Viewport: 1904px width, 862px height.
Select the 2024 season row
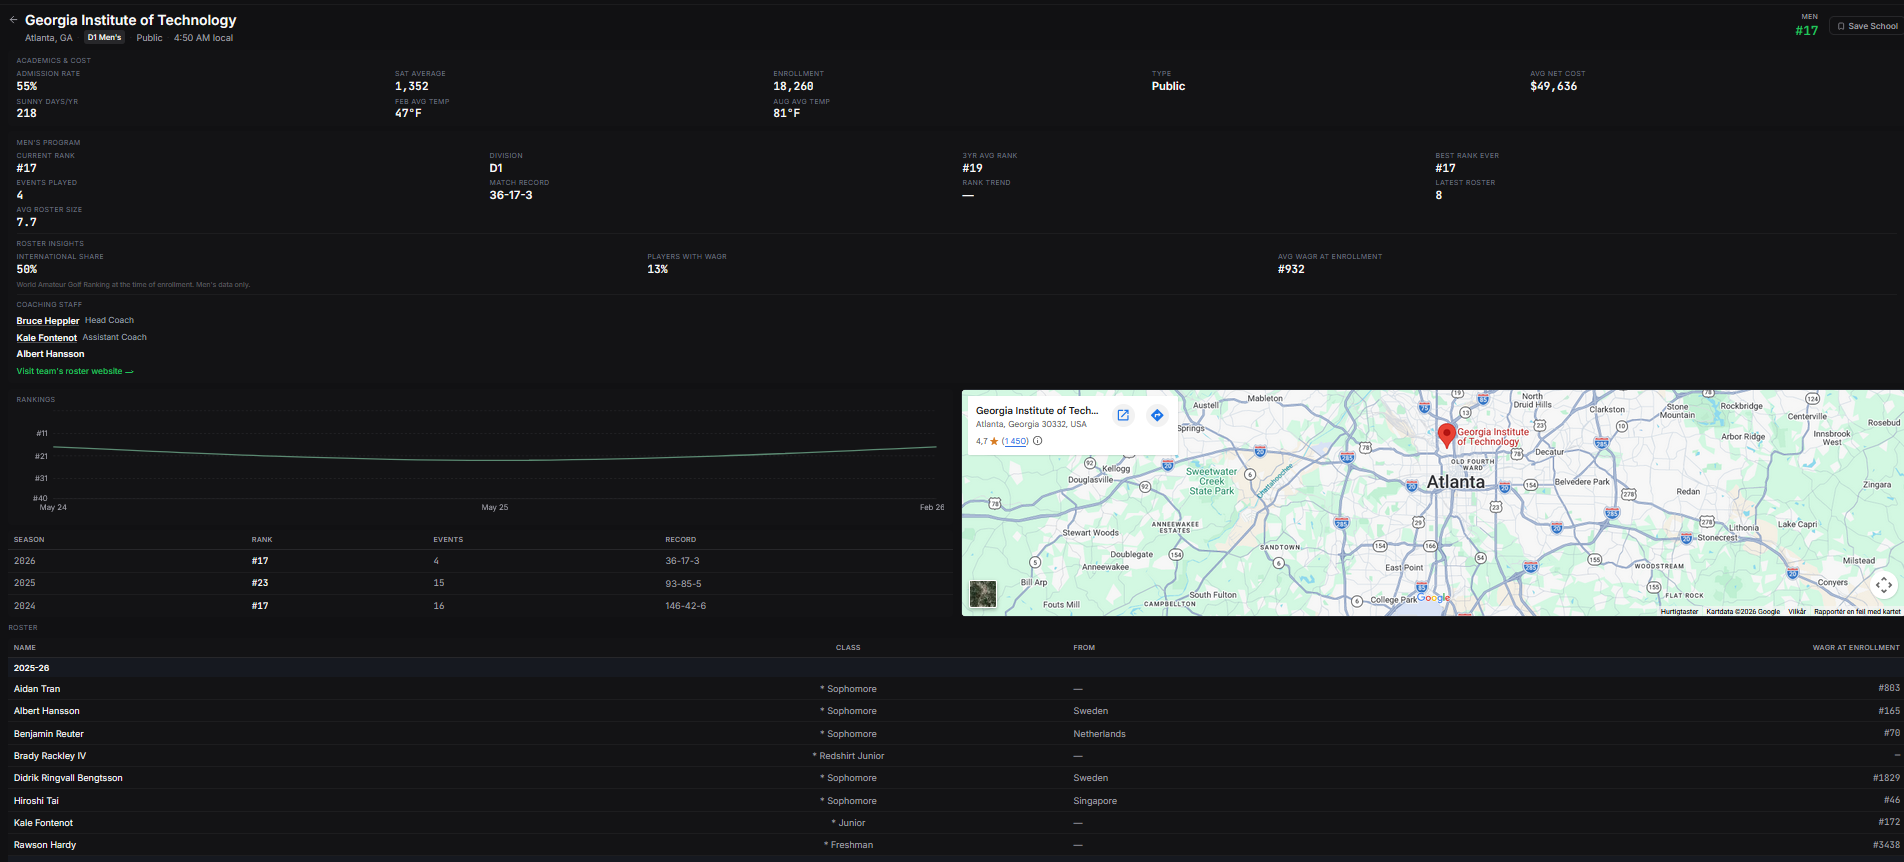tap(480, 606)
